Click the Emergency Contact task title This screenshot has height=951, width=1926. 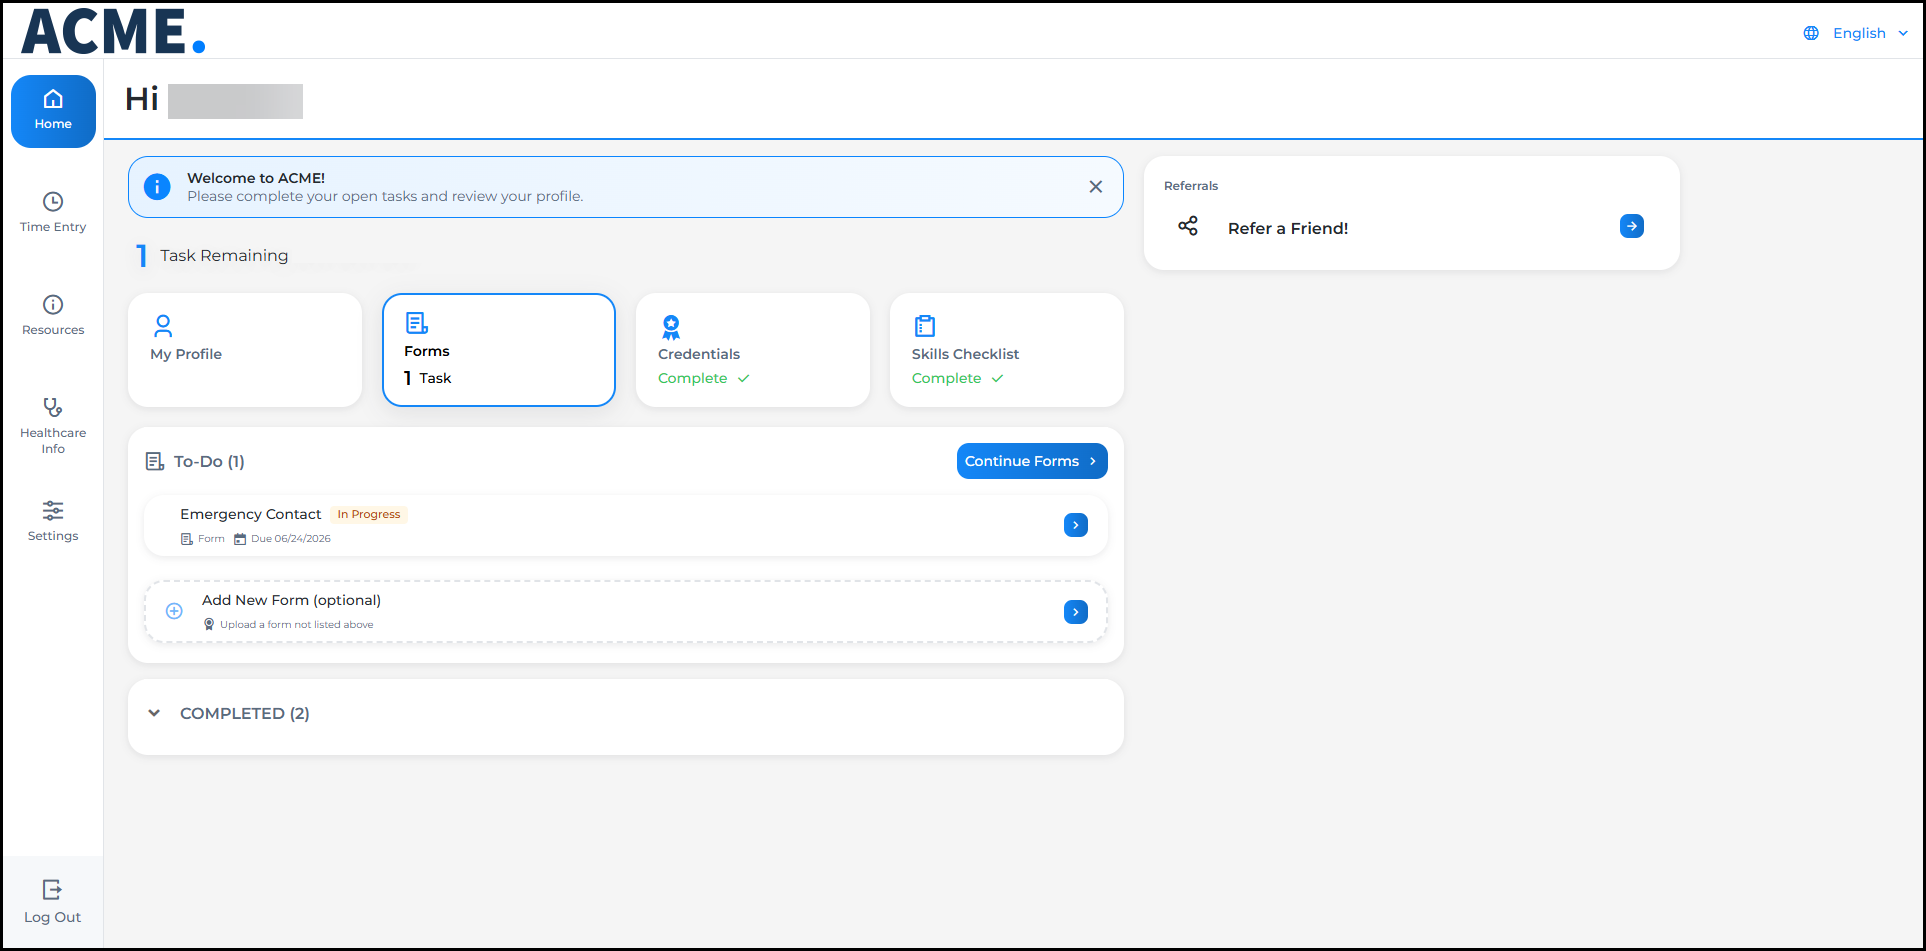(x=251, y=514)
